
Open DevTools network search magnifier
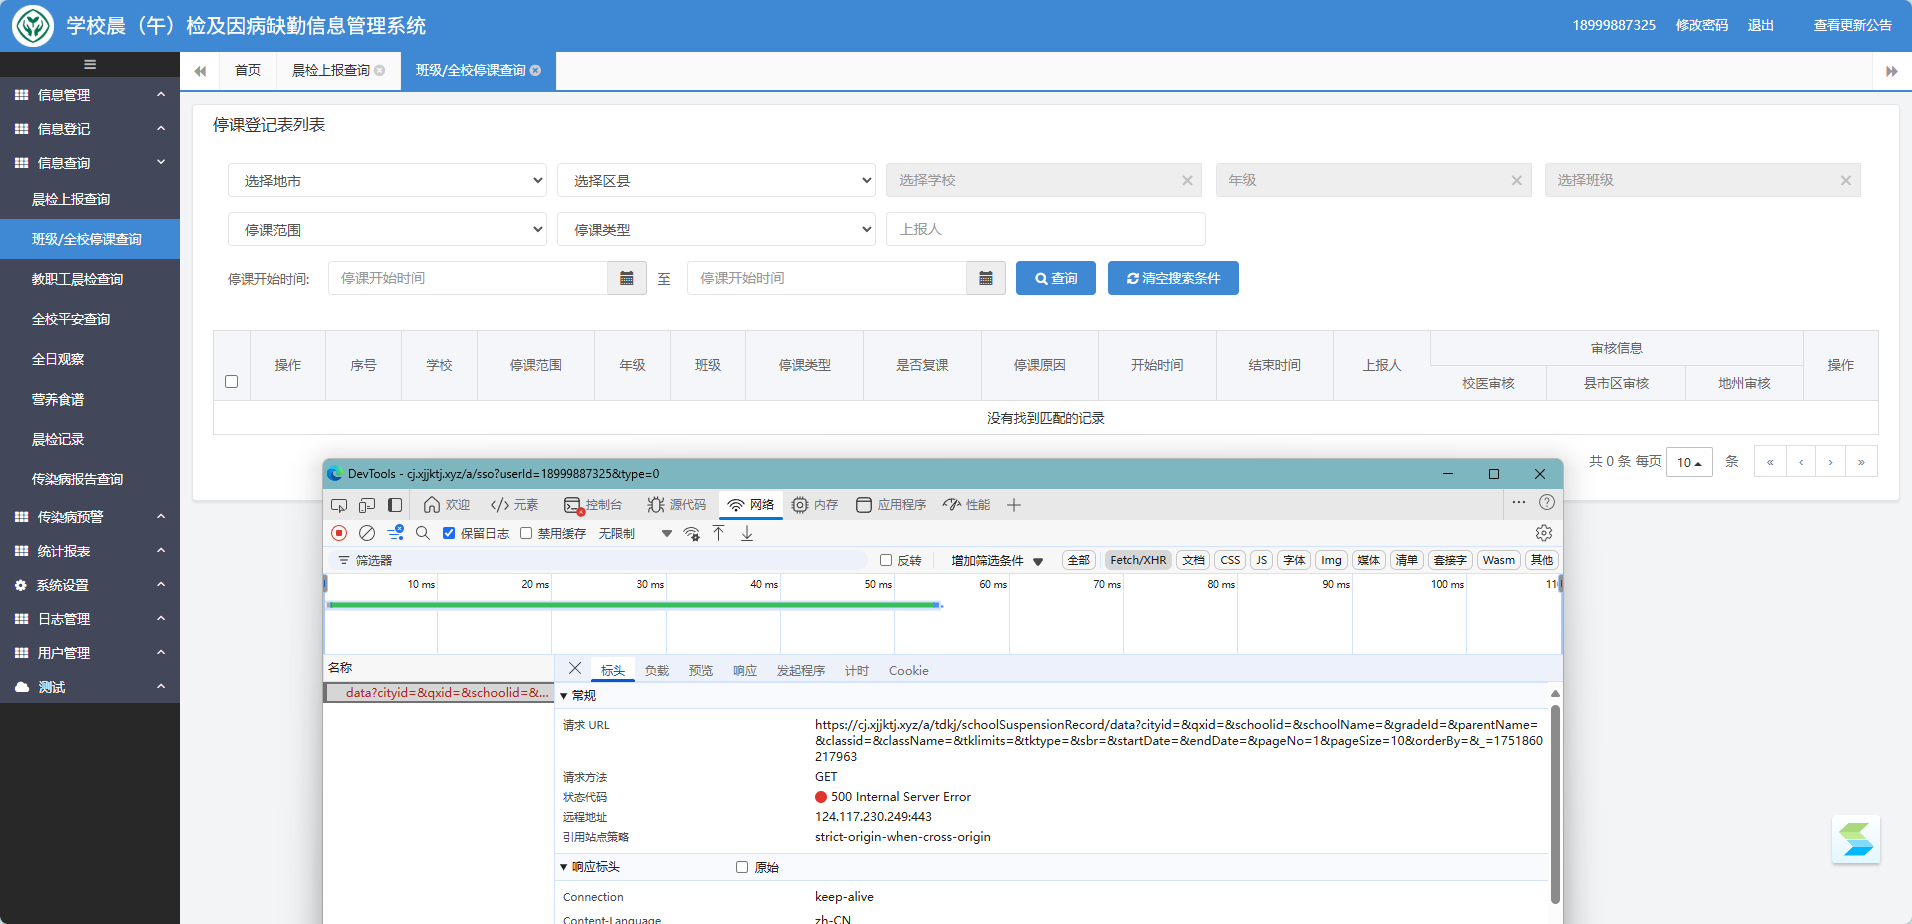pyautogui.click(x=423, y=534)
